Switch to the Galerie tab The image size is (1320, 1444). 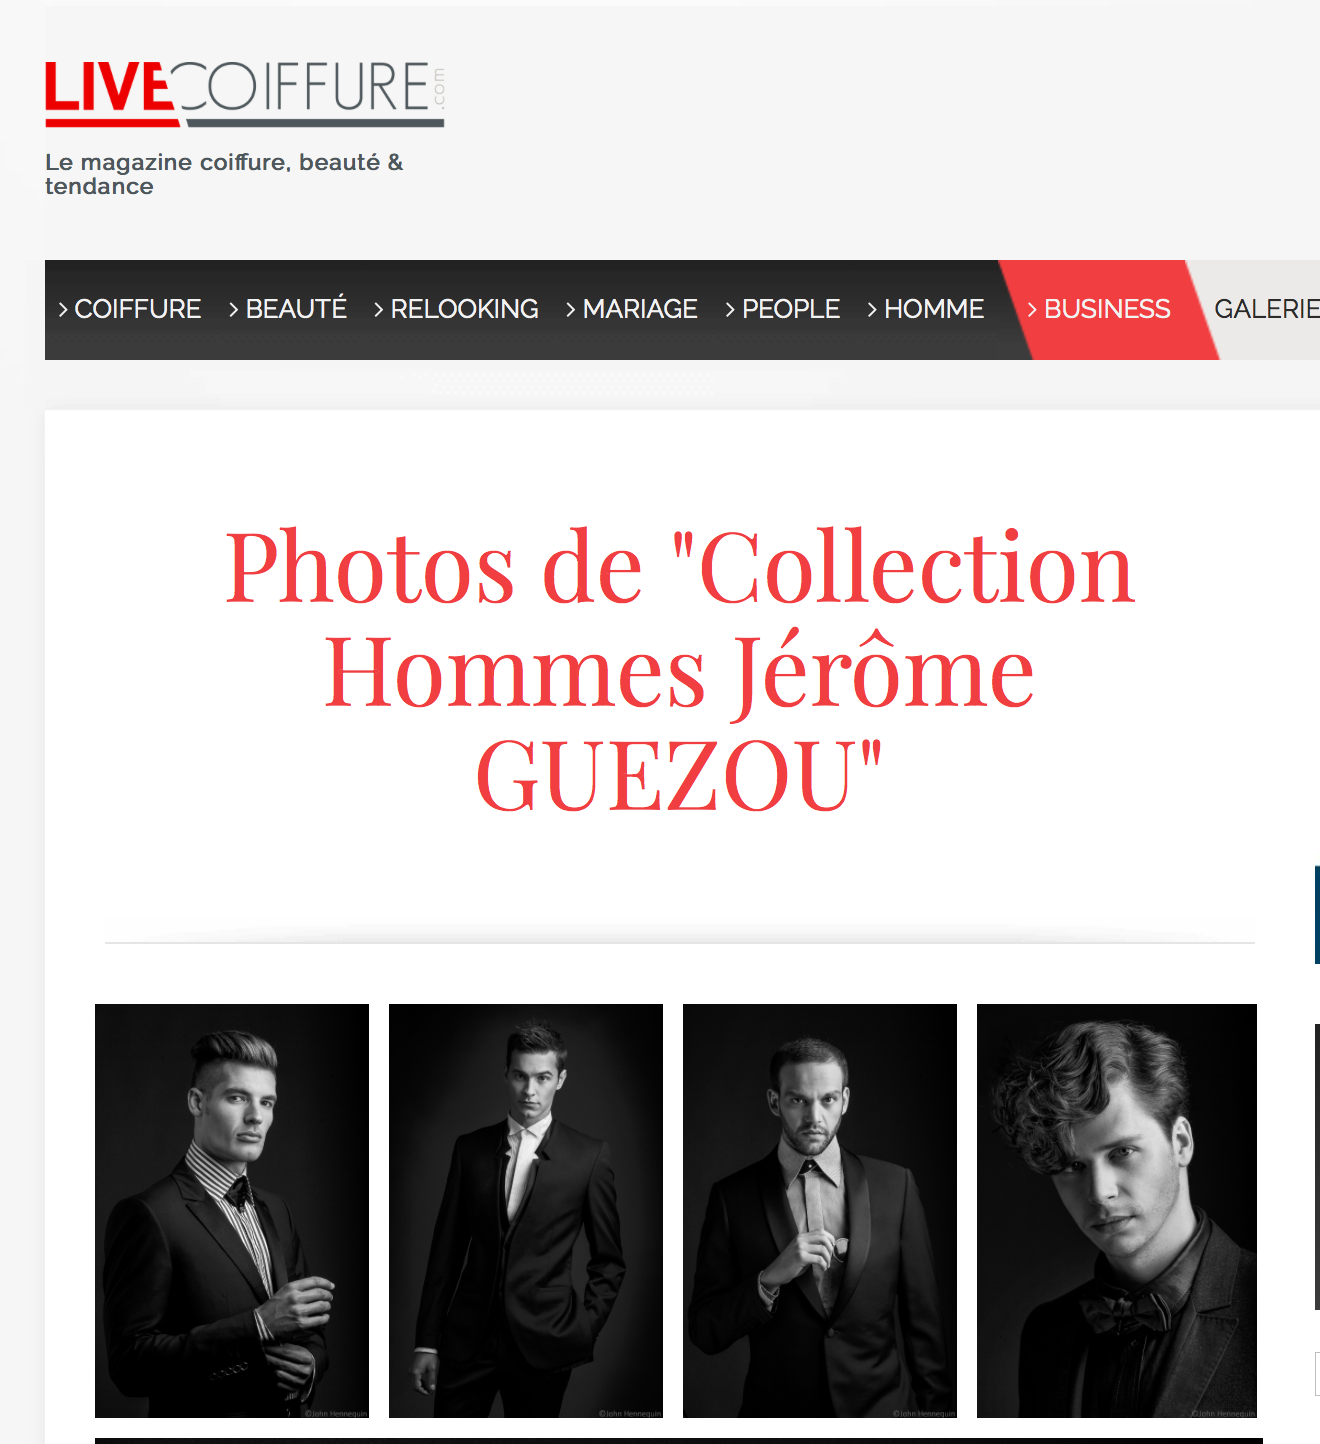click(1266, 309)
